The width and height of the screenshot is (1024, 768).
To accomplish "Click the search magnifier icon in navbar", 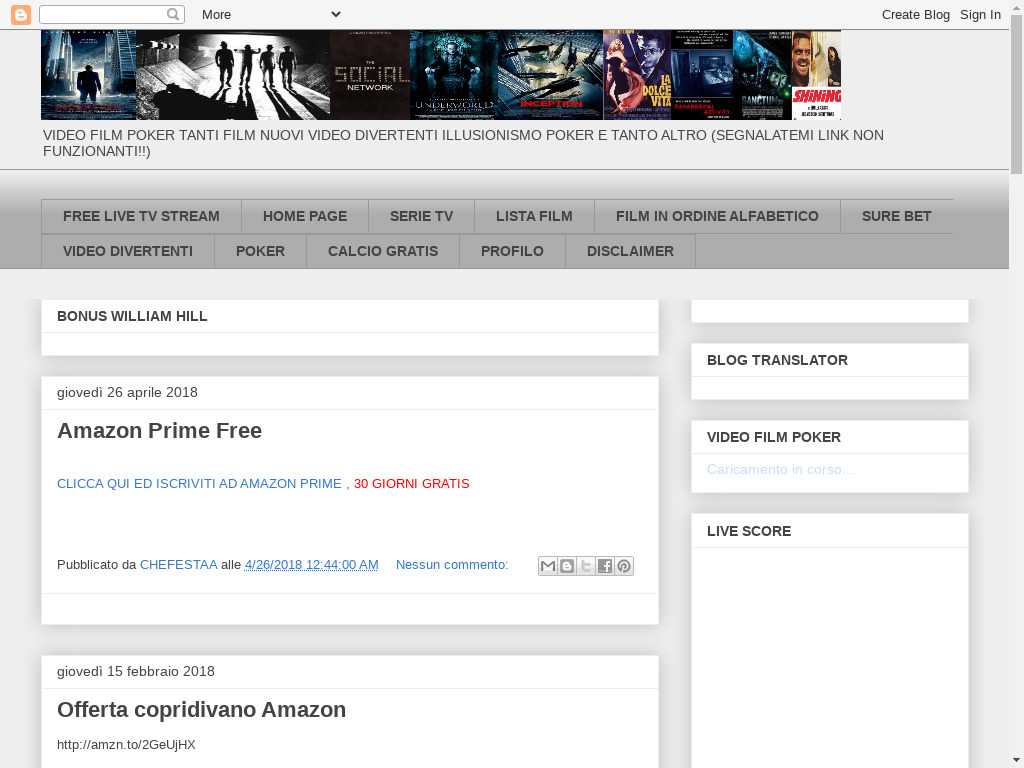I will click(x=172, y=14).
